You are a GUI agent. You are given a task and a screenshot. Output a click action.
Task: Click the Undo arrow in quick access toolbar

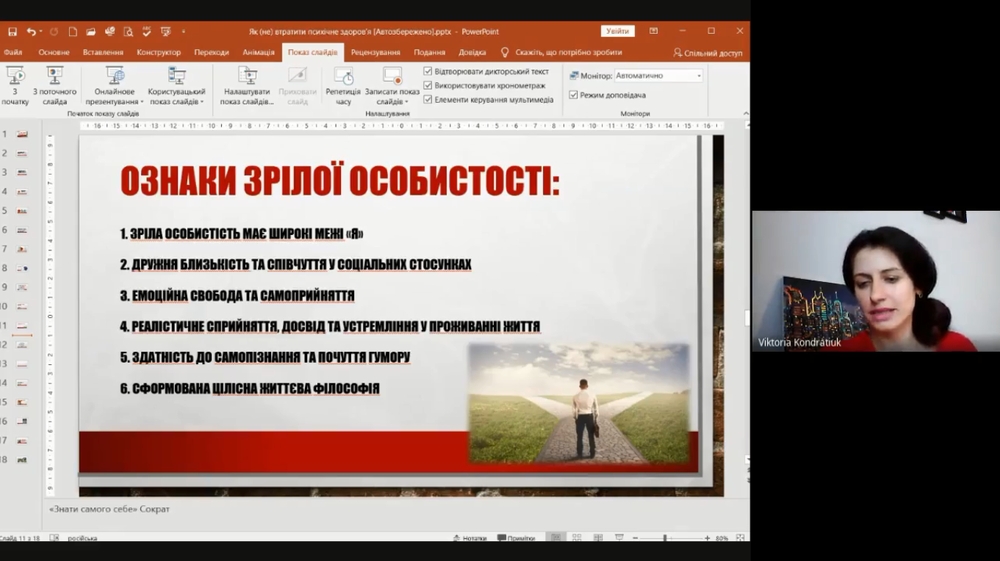click(32, 32)
